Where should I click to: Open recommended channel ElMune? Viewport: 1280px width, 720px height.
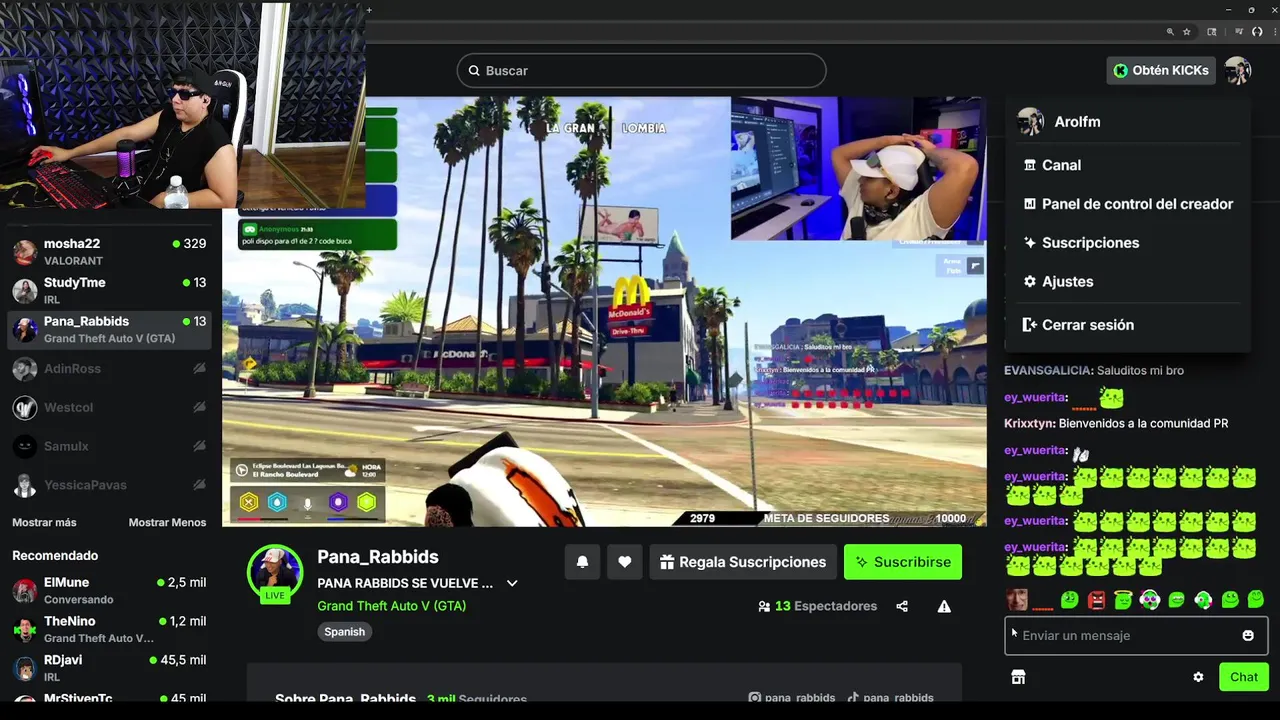tap(109, 590)
